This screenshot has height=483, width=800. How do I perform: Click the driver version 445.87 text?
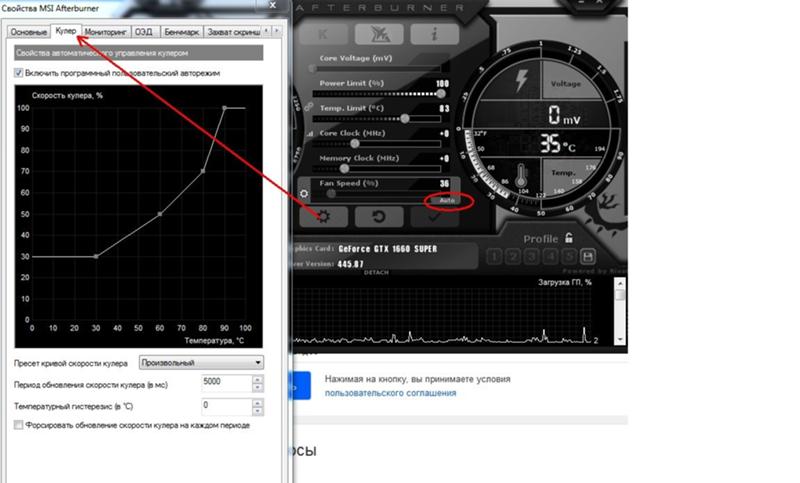pyautogui.click(x=351, y=264)
